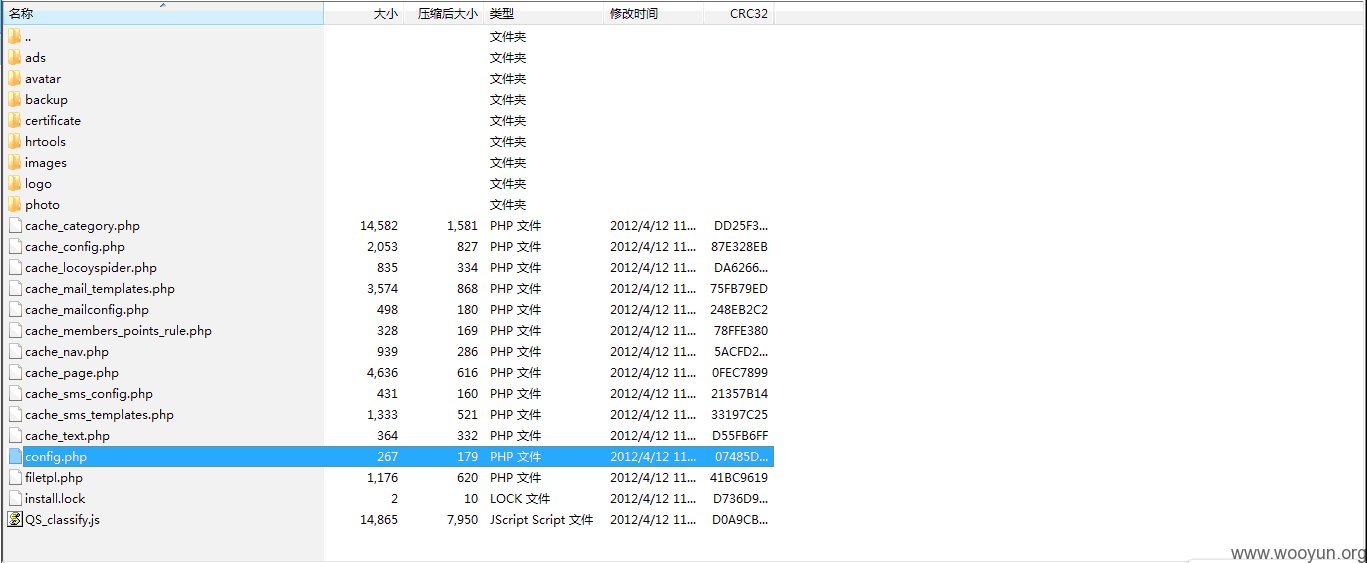Sort by the 修改时间 column header
Screen dimensions: 1367x563
tap(654, 13)
